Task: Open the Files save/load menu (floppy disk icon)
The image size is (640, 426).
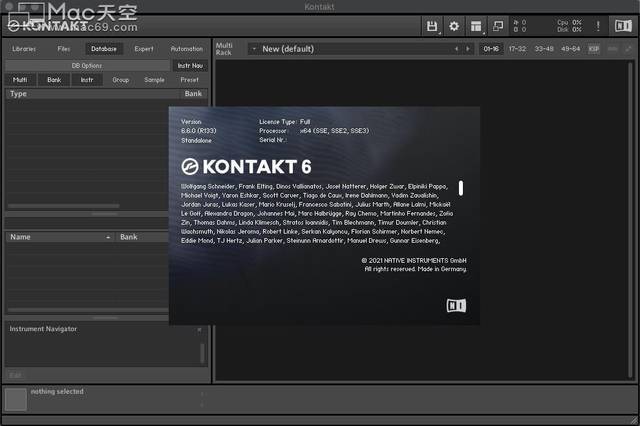Action: (432, 27)
